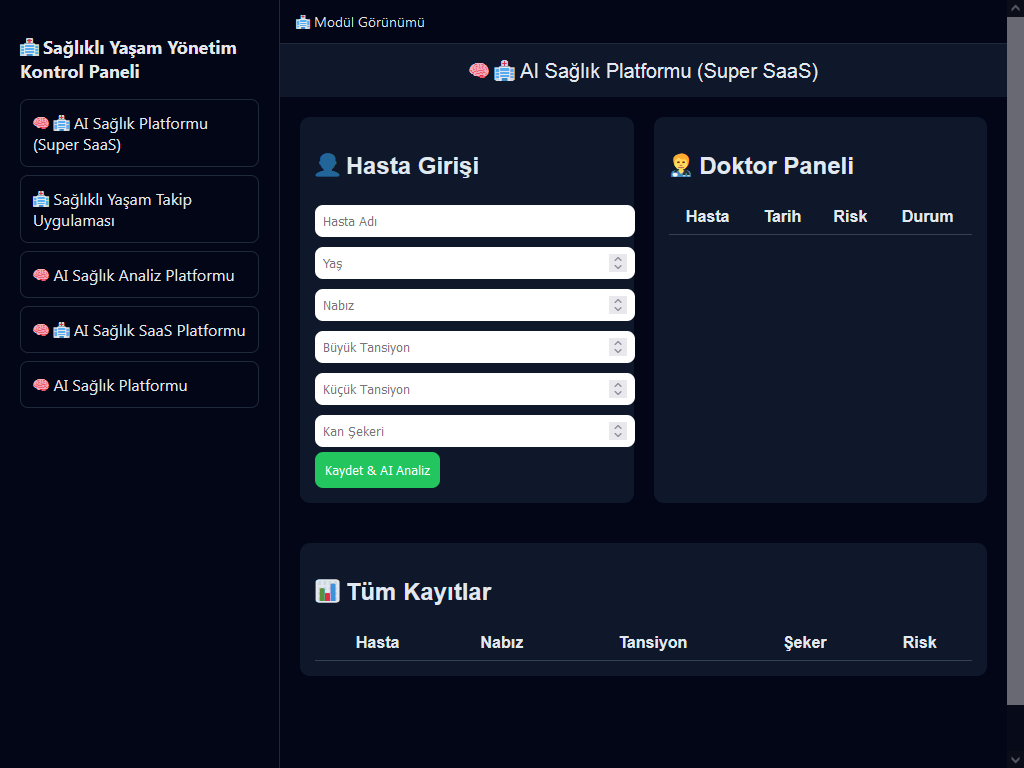Click the stepper in the Küçük Tansiyon field
Screen dimensions: 1024x768
[x=618, y=389]
